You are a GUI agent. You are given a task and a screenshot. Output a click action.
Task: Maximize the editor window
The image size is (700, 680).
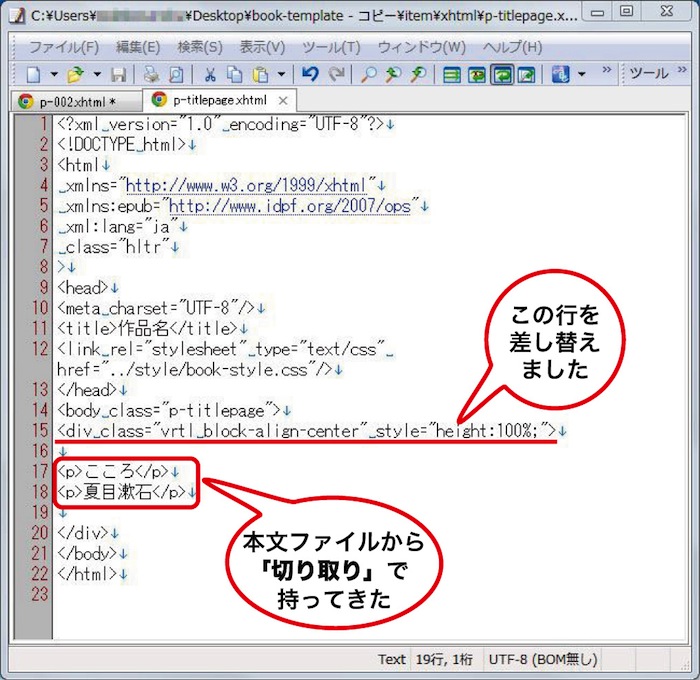click(x=626, y=12)
